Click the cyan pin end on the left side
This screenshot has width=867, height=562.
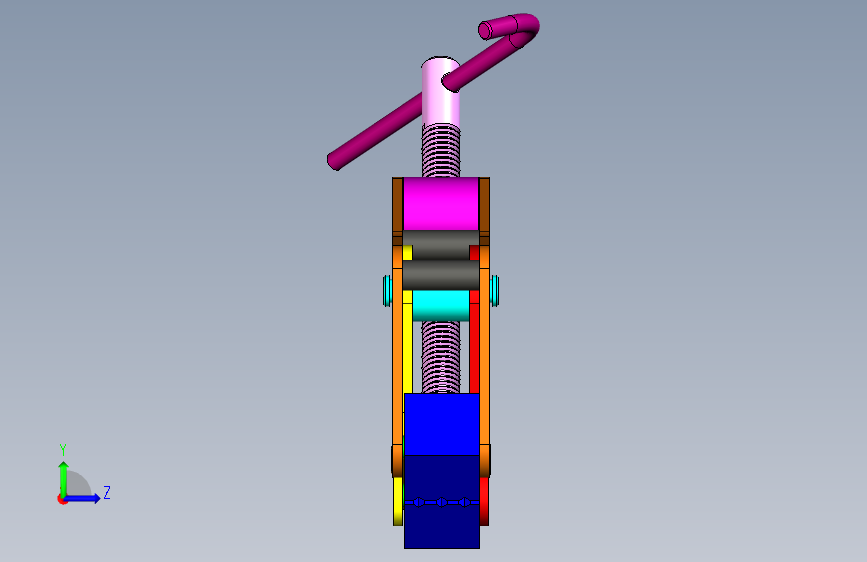click(x=387, y=291)
